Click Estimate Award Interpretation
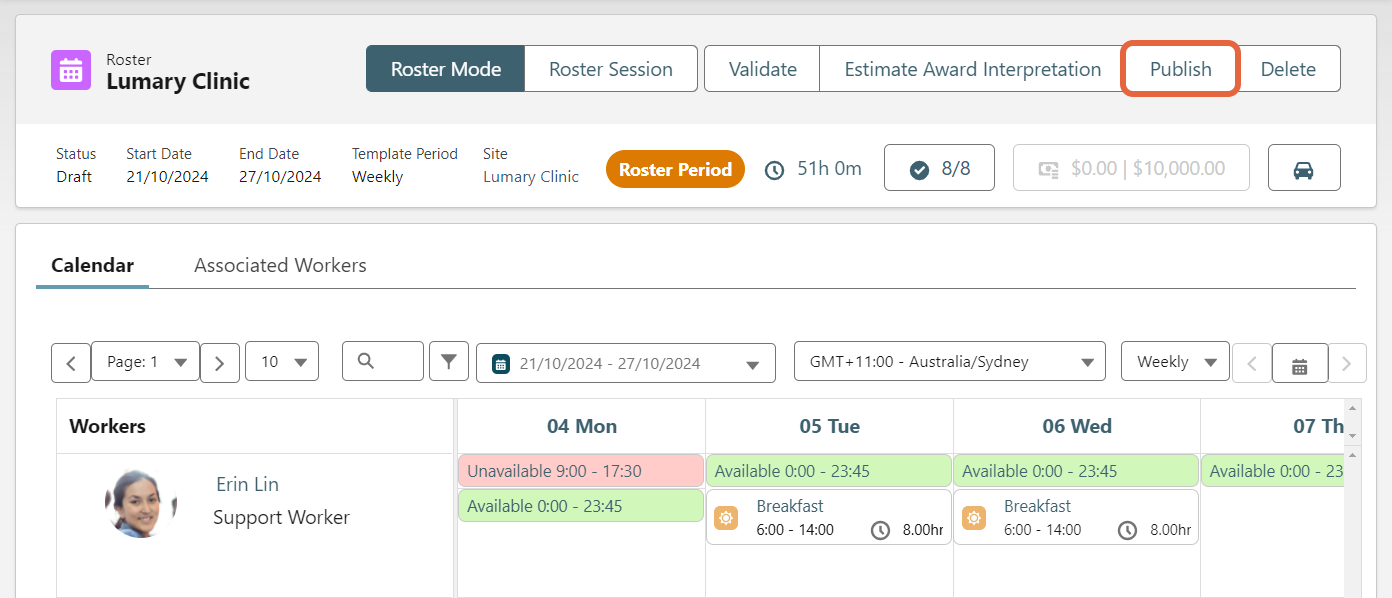Image resolution: width=1392 pixels, height=598 pixels. (x=970, y=68)
